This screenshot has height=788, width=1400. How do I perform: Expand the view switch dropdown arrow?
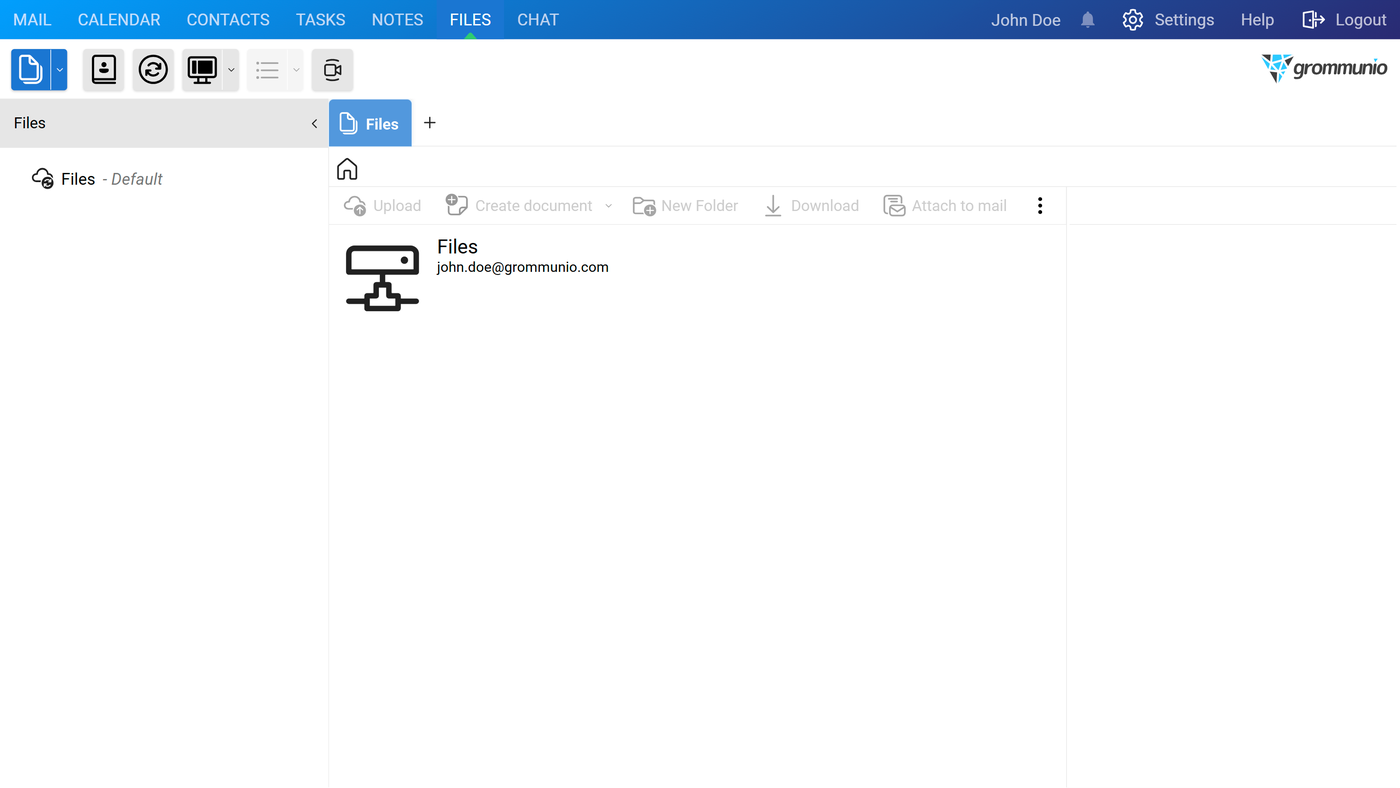tap(231, 70)
